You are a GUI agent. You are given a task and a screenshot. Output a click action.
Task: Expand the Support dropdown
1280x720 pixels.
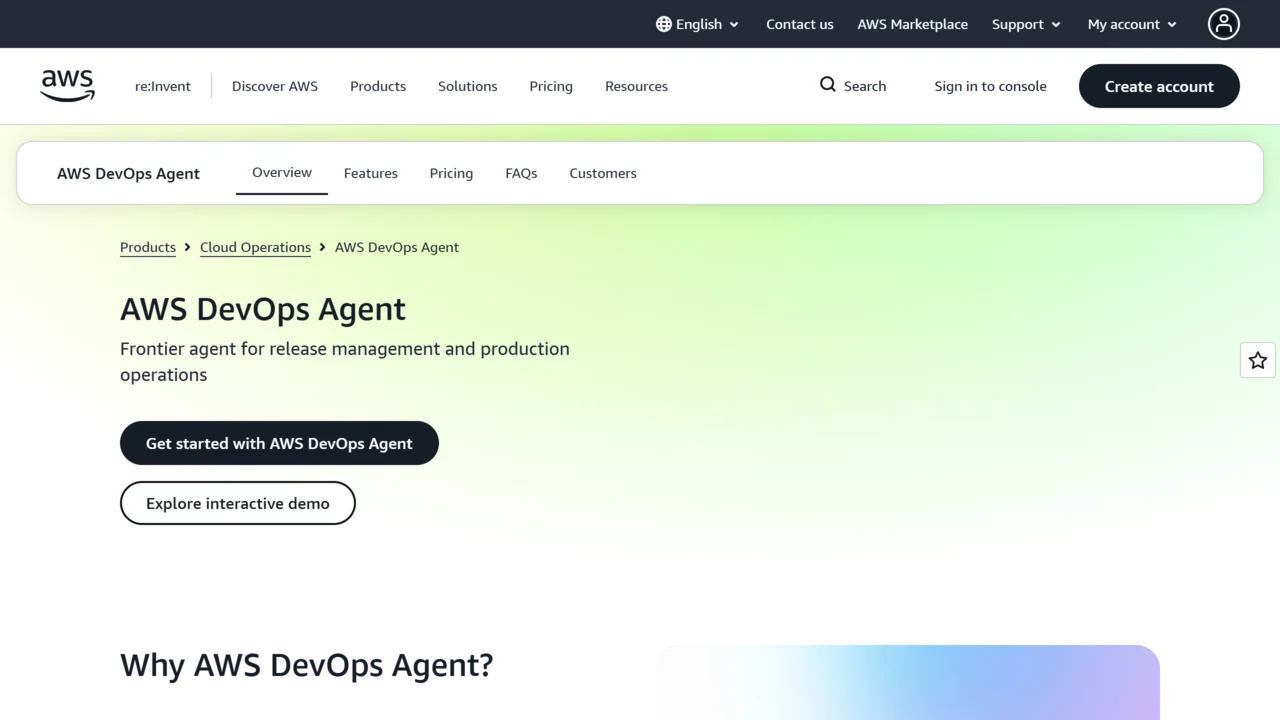pyautogui.click(x=1026, y=24)
